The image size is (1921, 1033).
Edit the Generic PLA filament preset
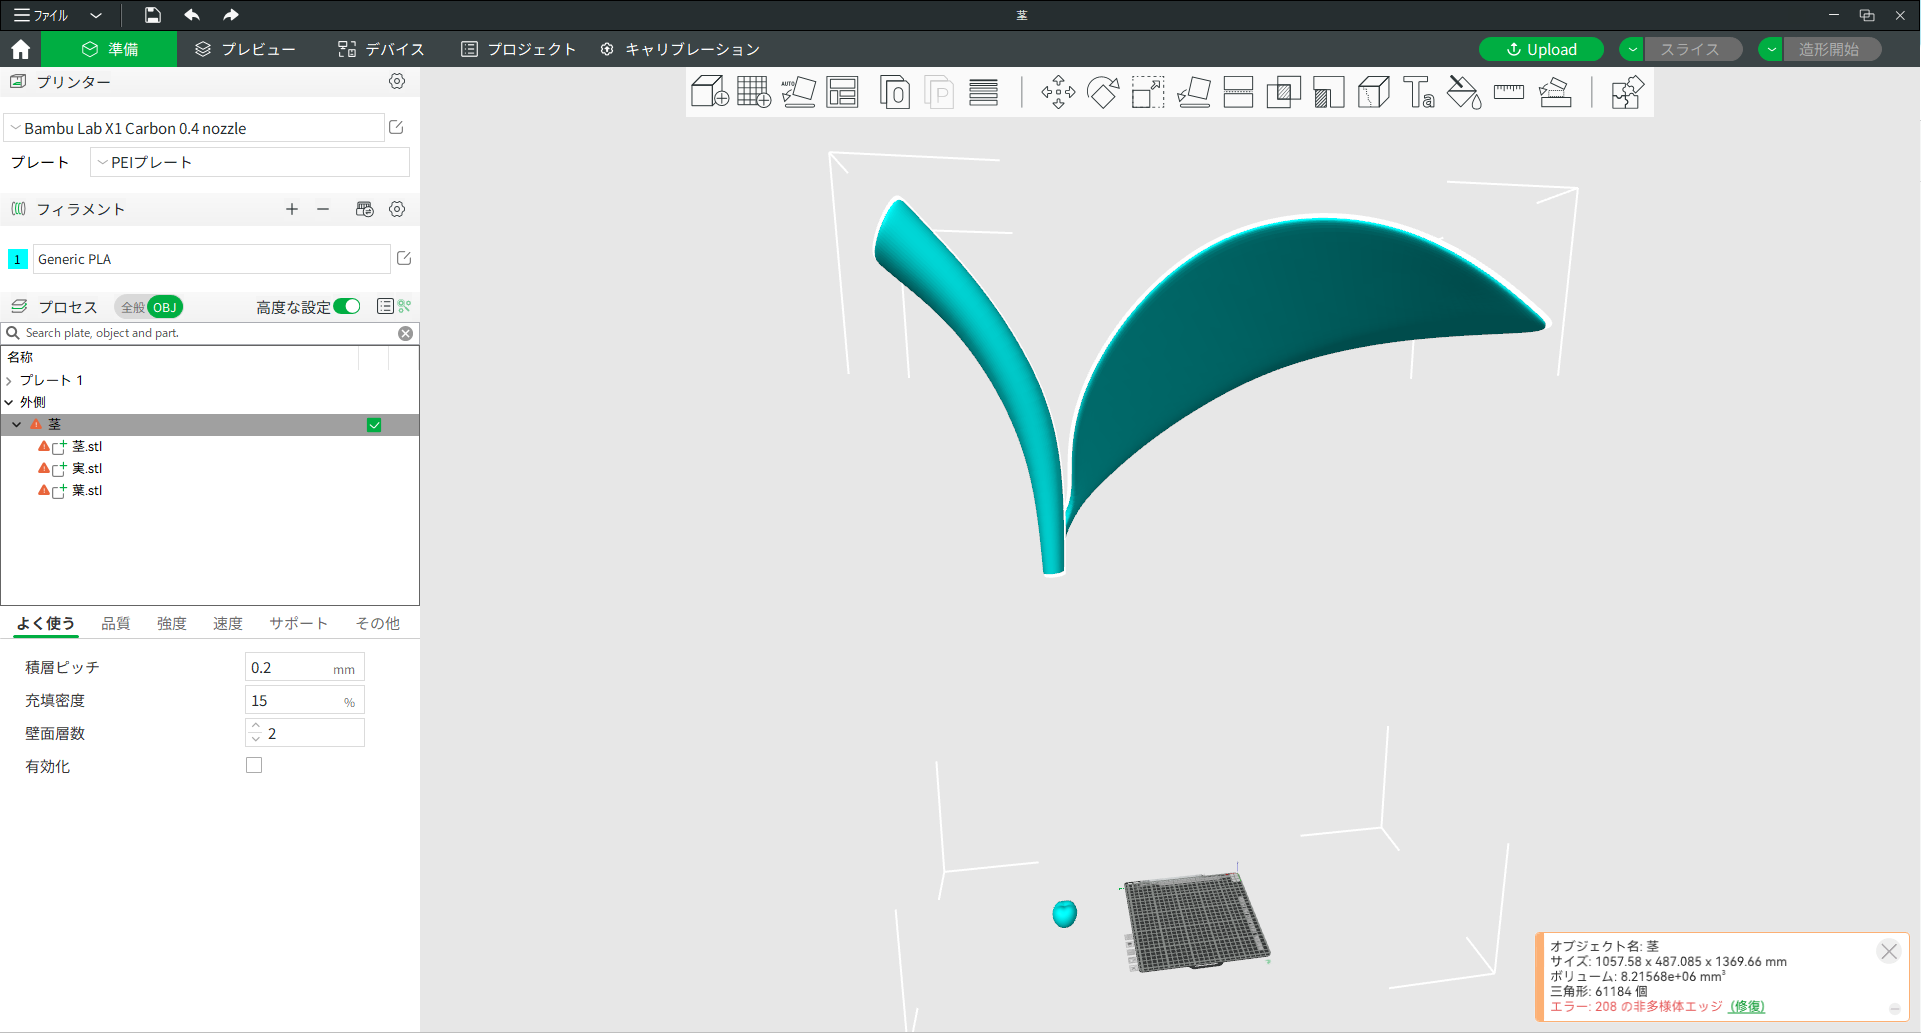tap(404, 258)
